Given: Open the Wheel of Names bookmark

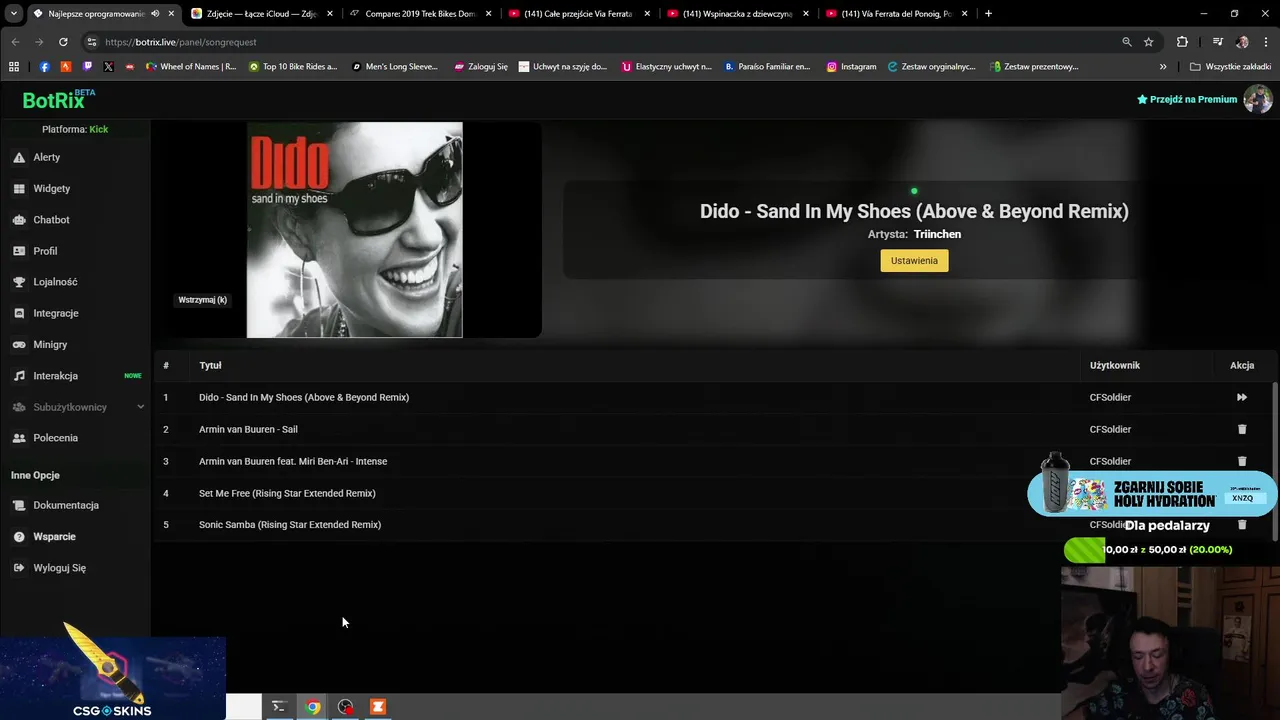Looking at the screenshot, I should [191, 67].
